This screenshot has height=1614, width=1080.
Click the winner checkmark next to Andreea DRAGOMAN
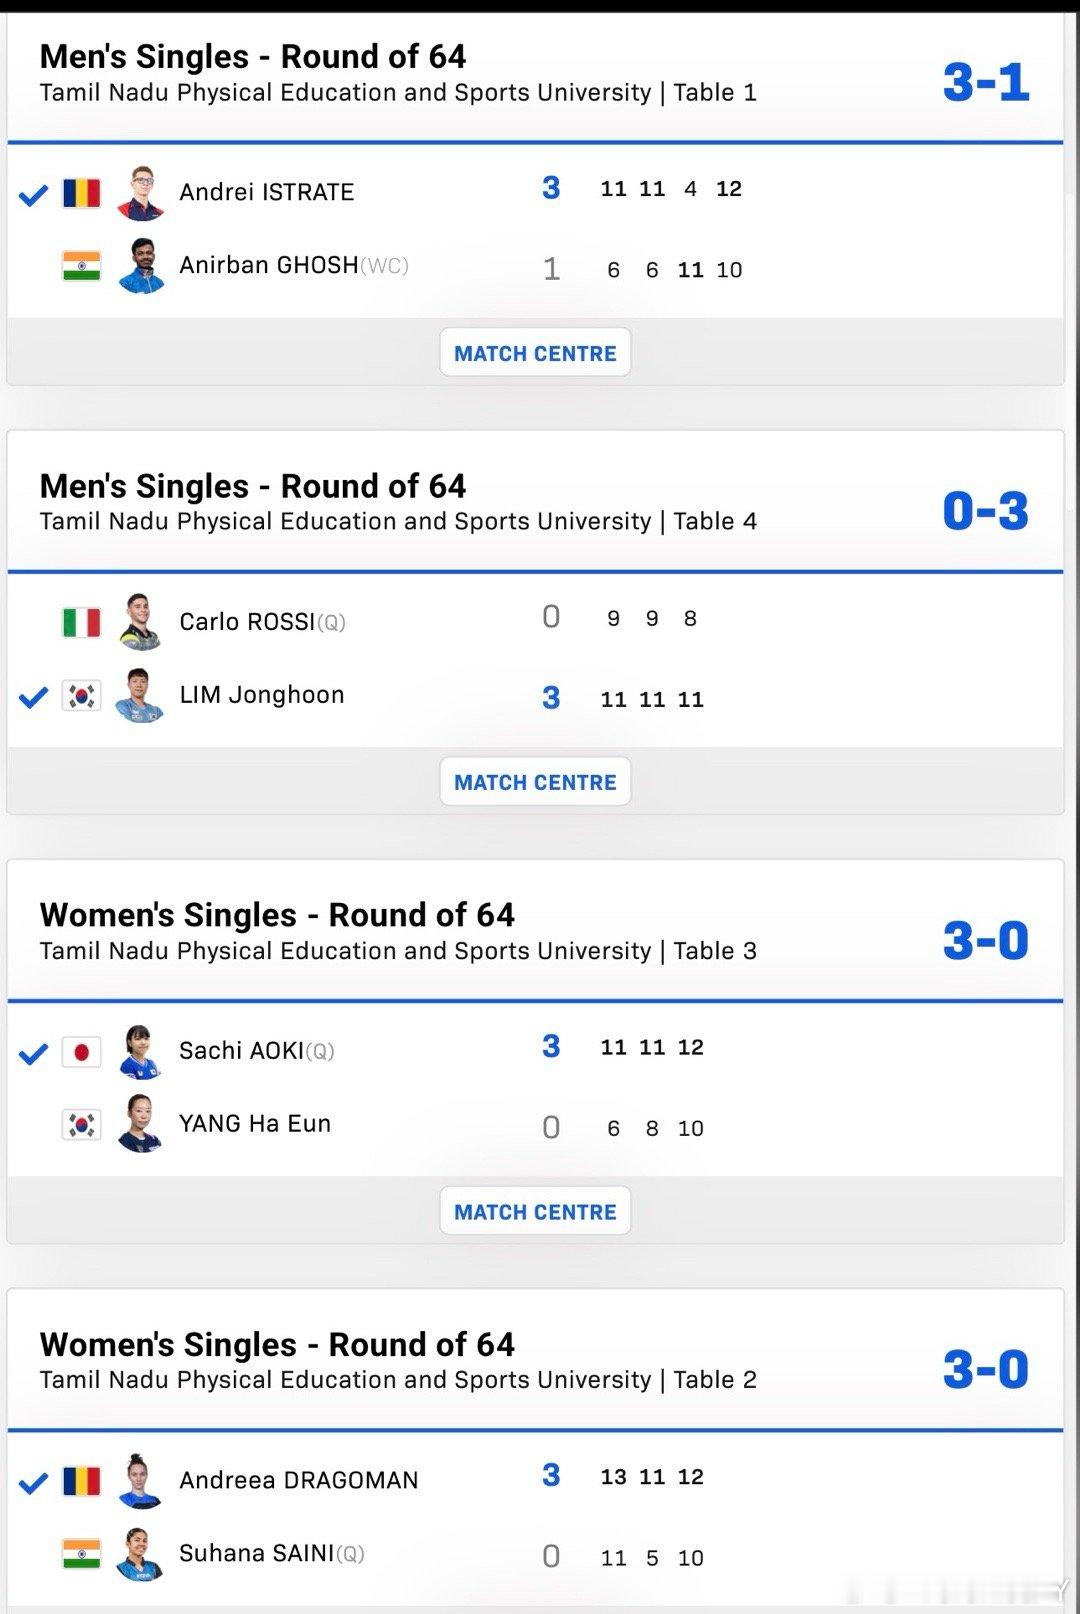pos(34,1482)
